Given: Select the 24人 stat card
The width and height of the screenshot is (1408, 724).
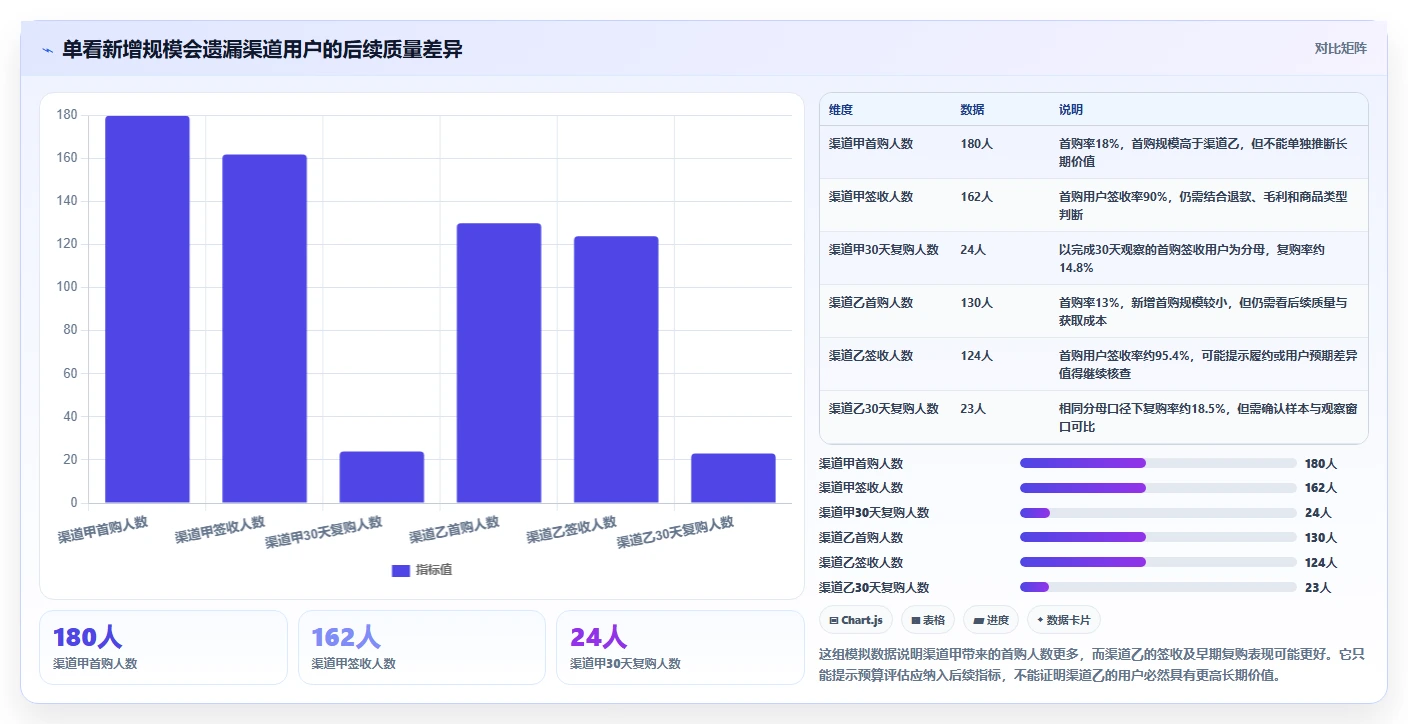Looking at the screenshot, I should pos(680,647).
